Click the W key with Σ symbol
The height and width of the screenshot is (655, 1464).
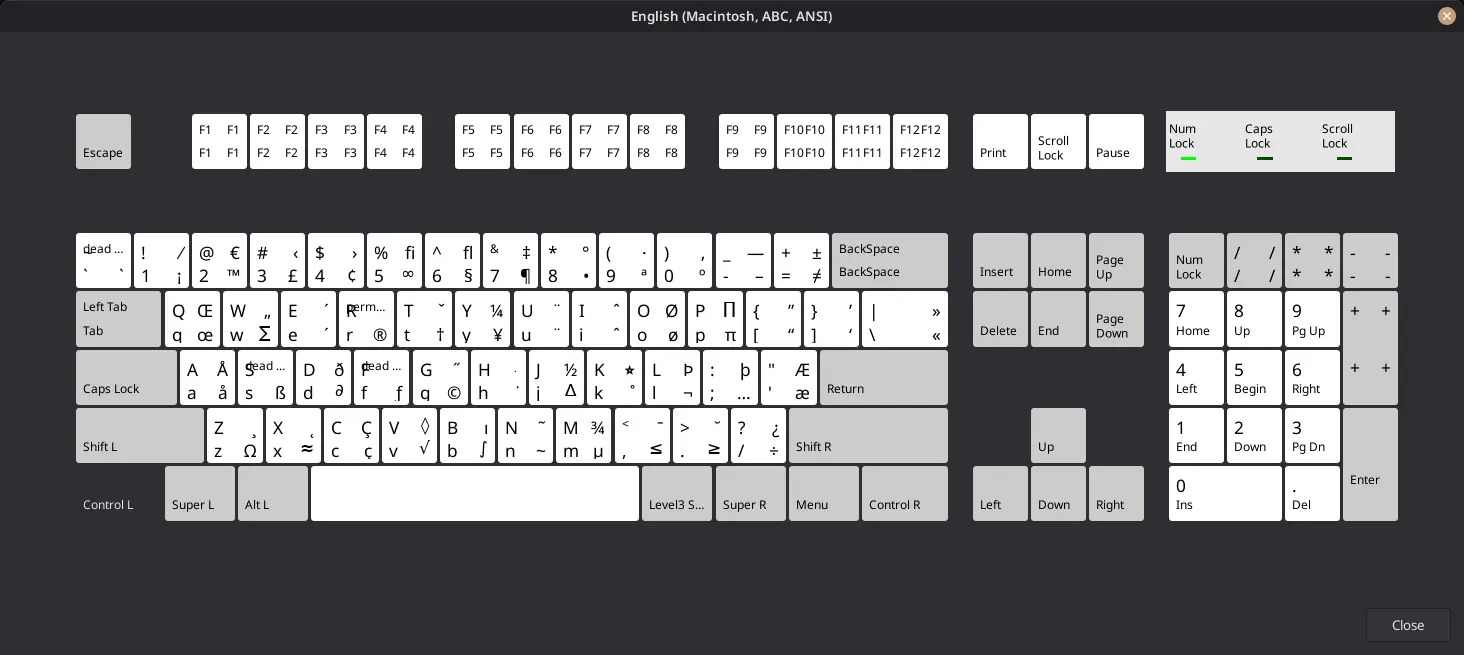[x=250, y=319]
